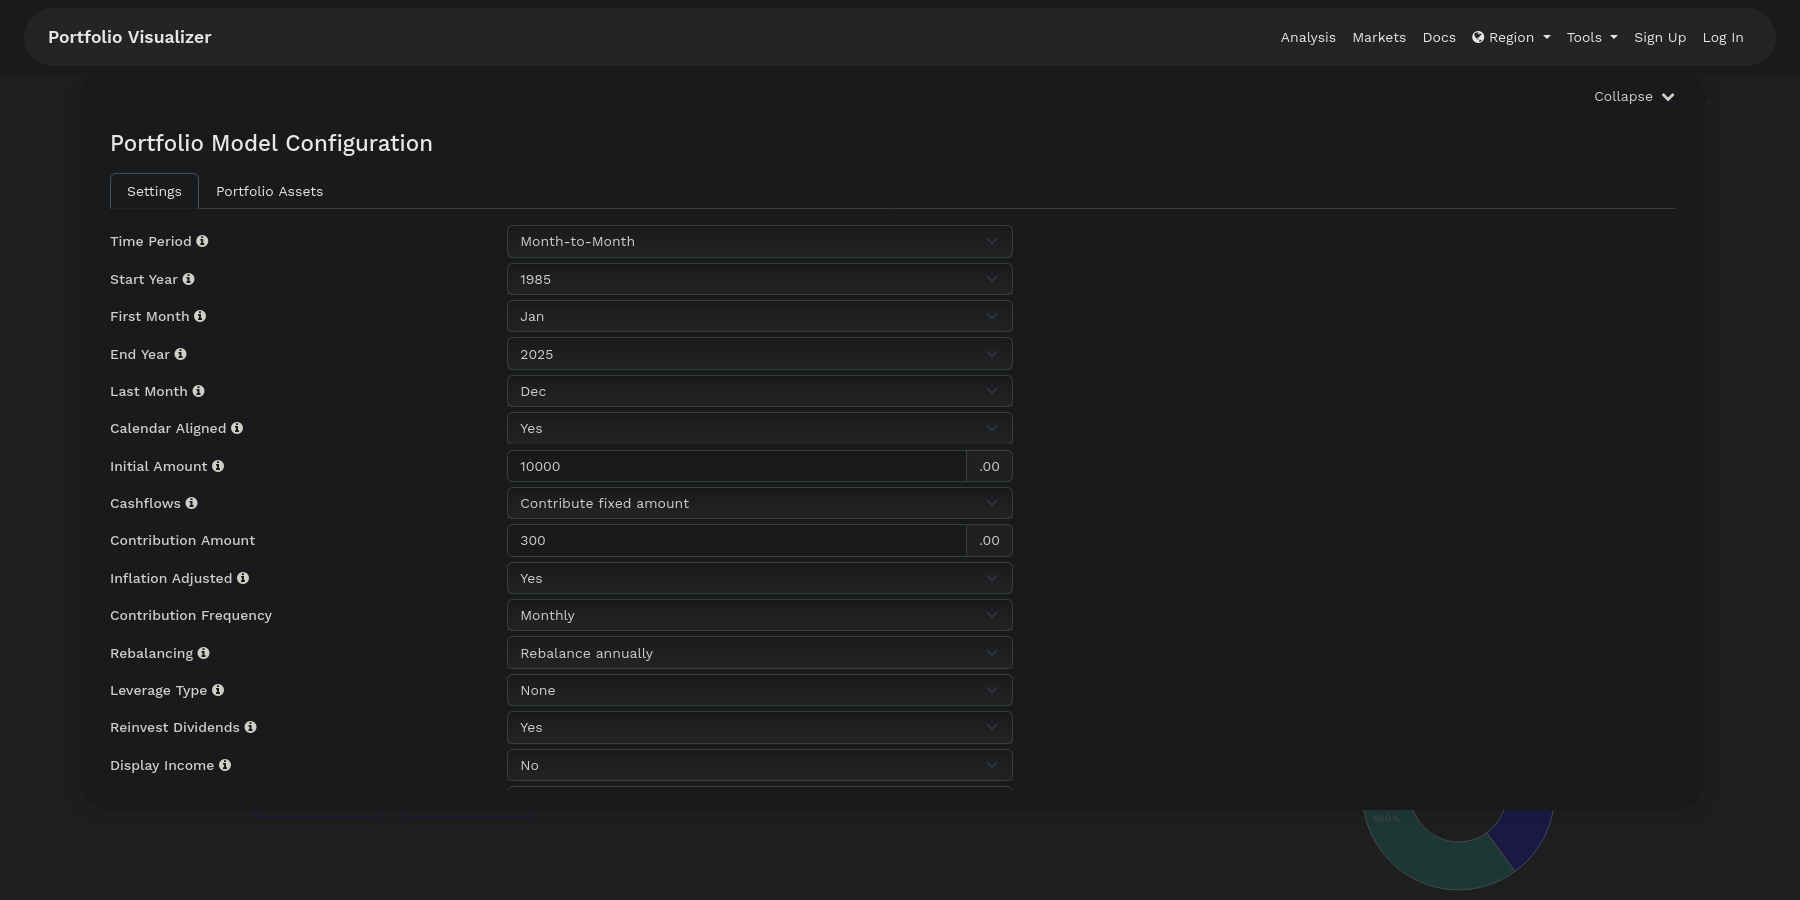Click the info icon beside First Month
1800x900 pixels.
[200, 316]
